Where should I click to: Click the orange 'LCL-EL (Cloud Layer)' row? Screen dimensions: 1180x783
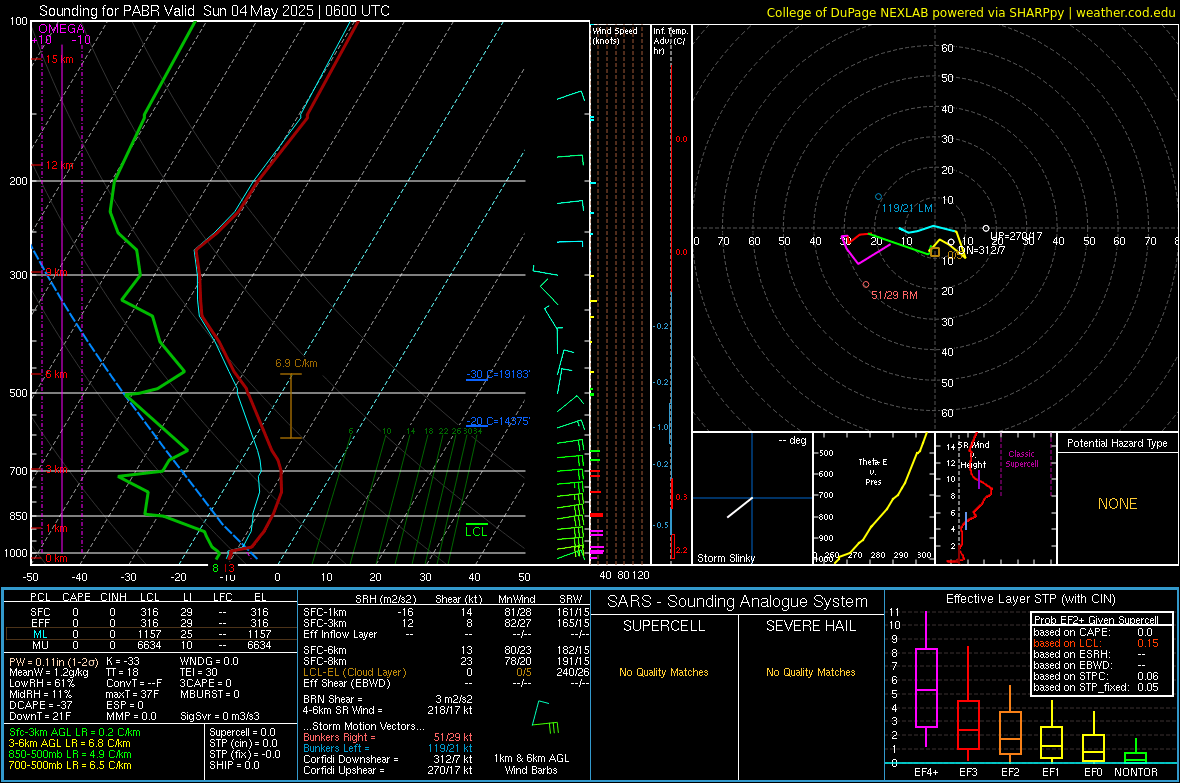[446, 672]
